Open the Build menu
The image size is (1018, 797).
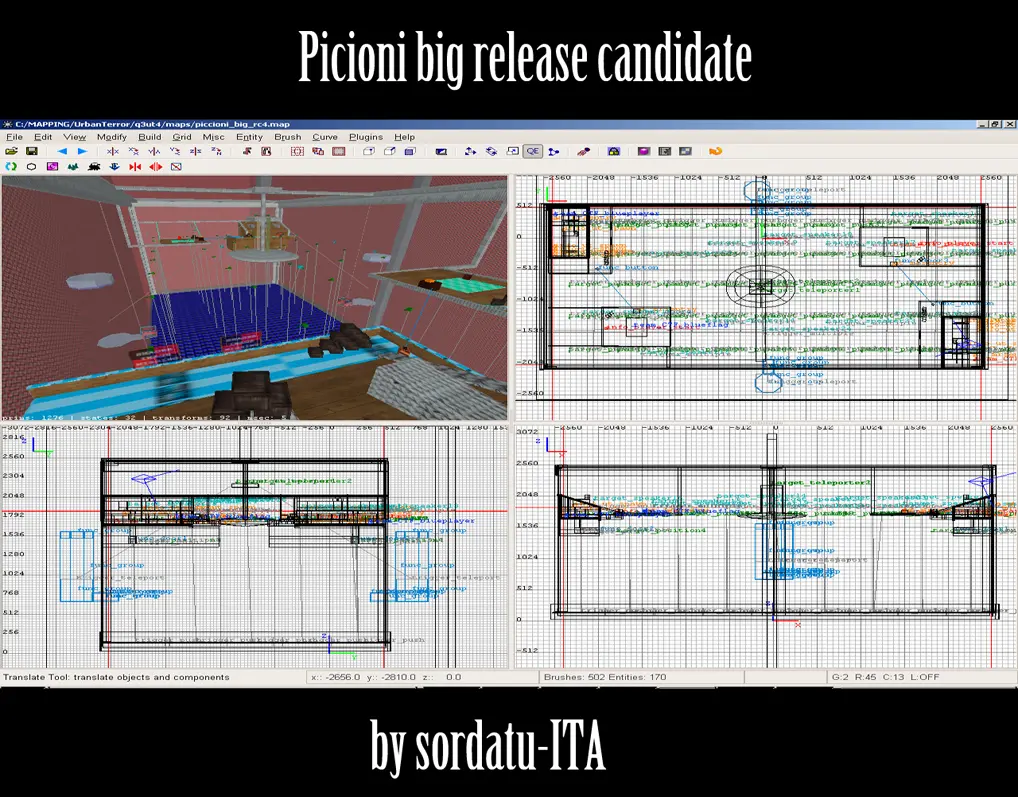point(150,137)
